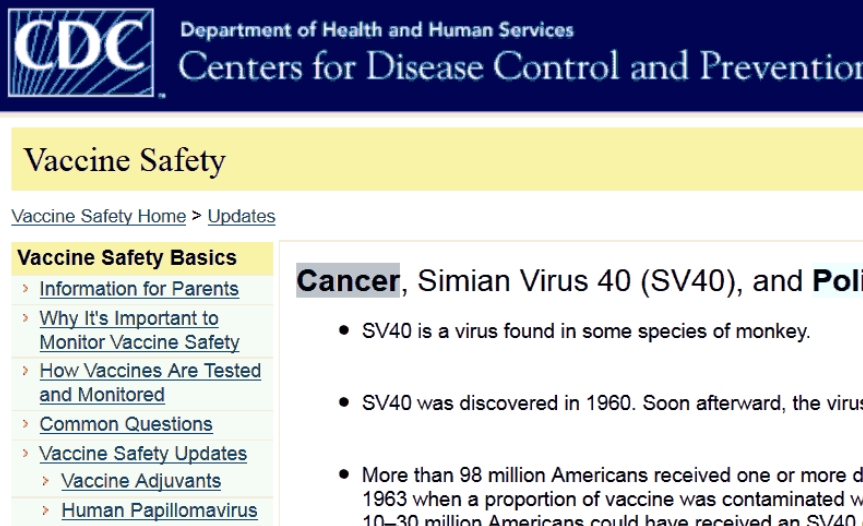Click arrow bullet beside Human Papillomavirus
Screen dimensions: 863x526
pos(46,510)
